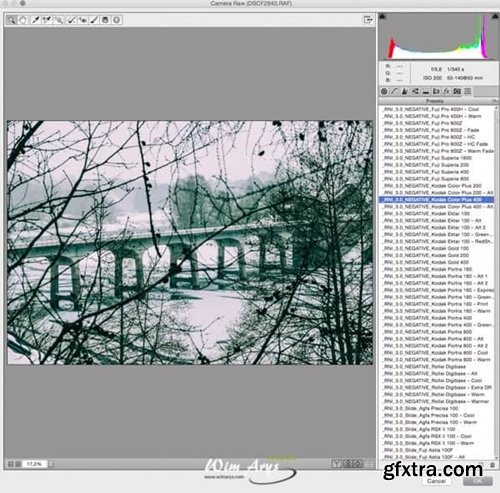This screenshot has height=493, width=500.
Task: Apply preset Fuji Pro 800Z - Fade
Action: (x=437, y=130)
